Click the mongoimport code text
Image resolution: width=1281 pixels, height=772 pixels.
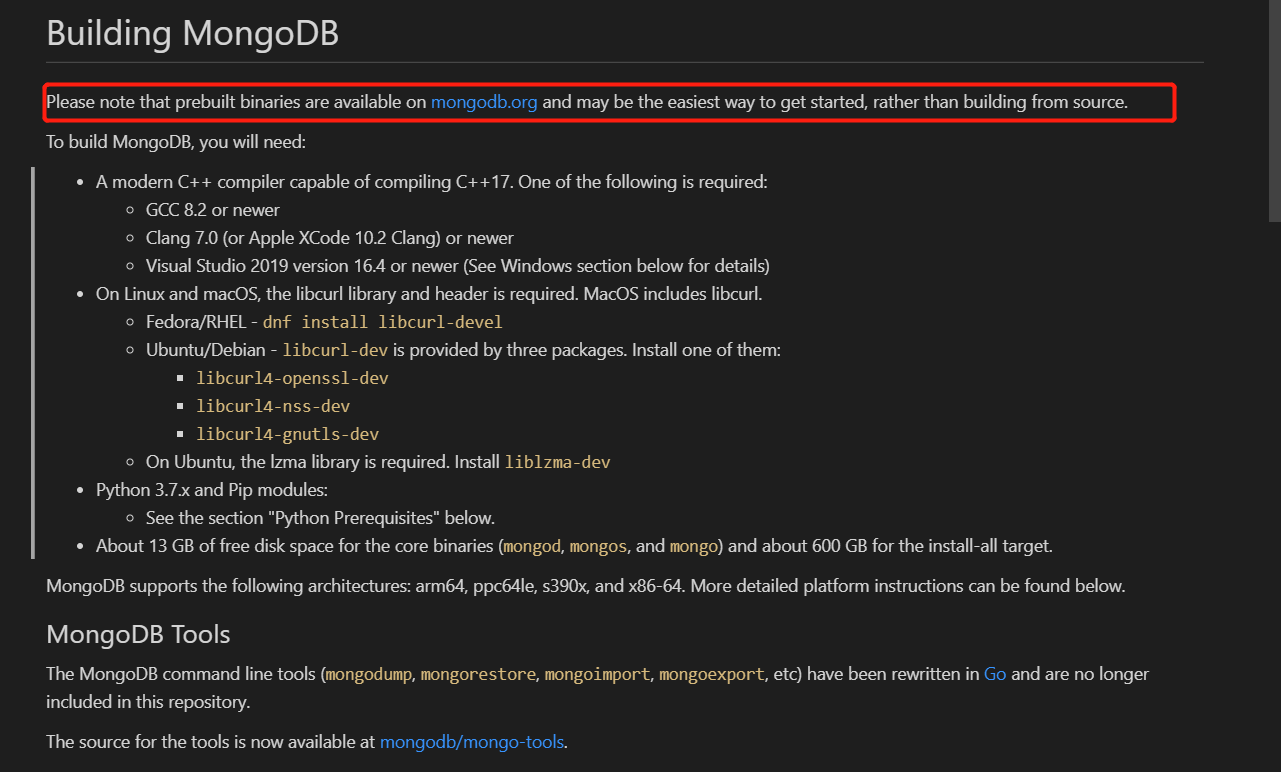coord(597,674)
